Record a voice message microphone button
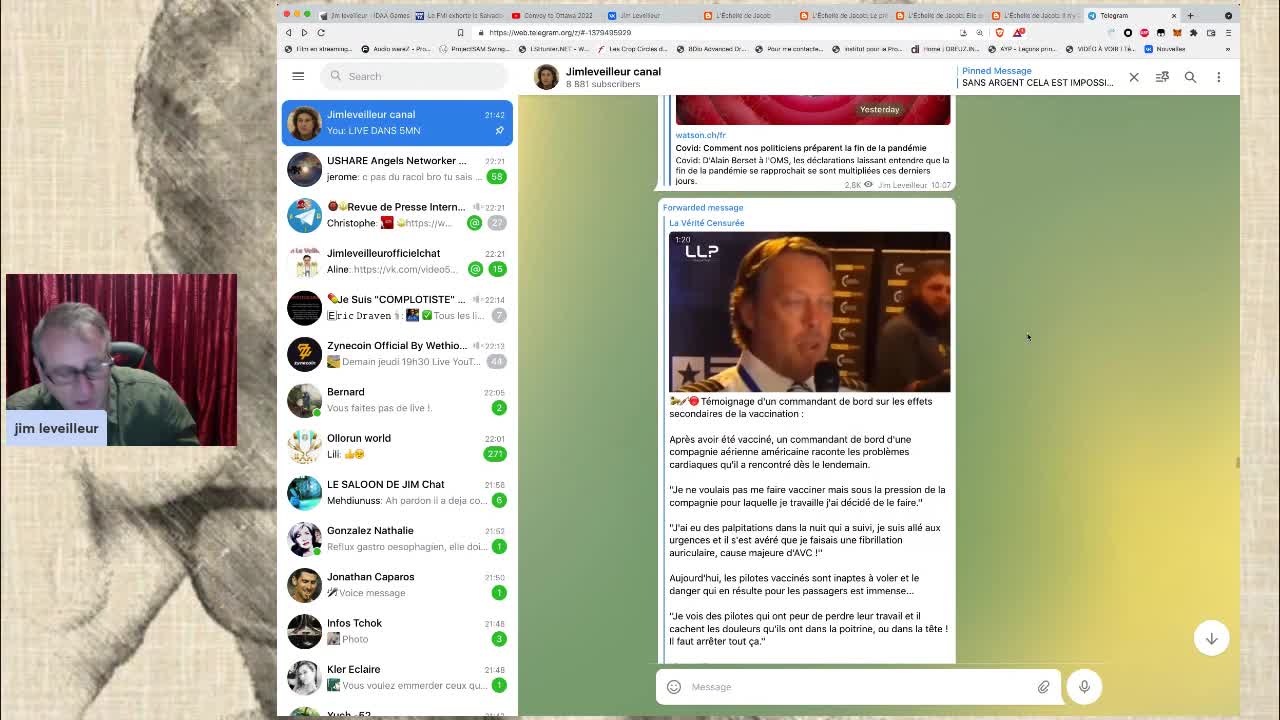 pyautogui.click(x=1084, y=687)
